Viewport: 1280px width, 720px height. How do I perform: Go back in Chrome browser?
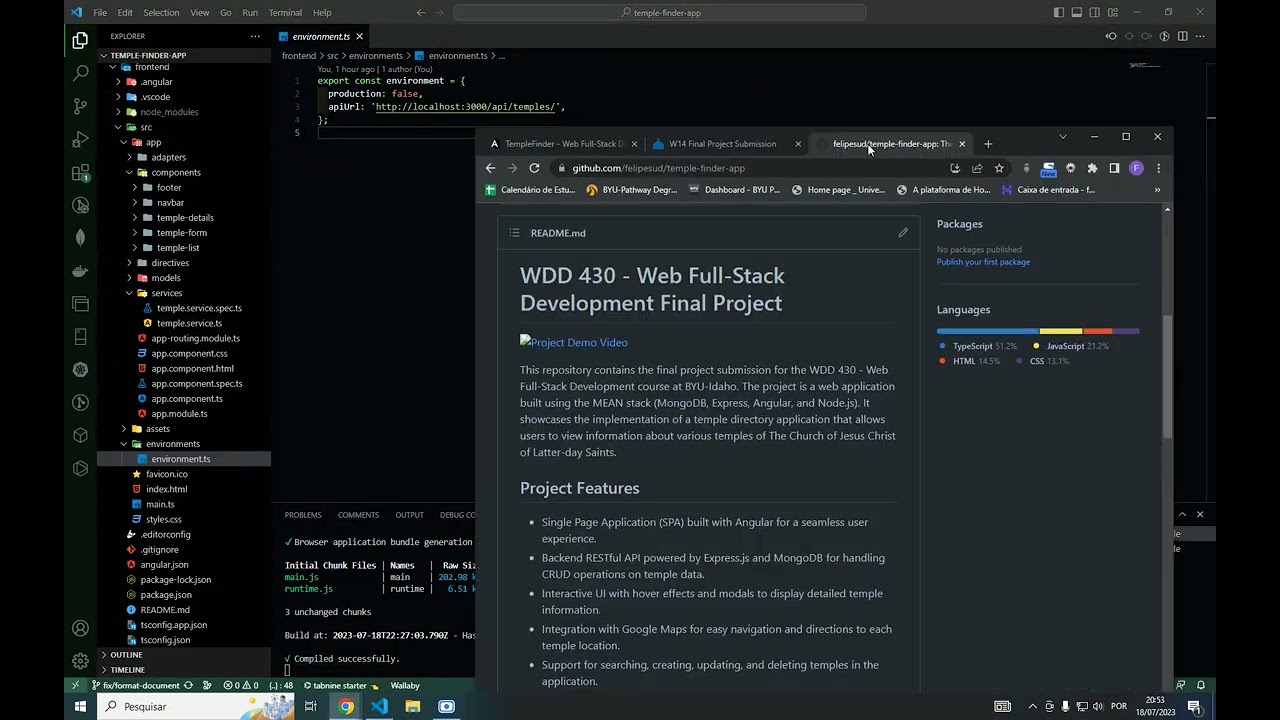pyautogui.click(x=490, y=168)
